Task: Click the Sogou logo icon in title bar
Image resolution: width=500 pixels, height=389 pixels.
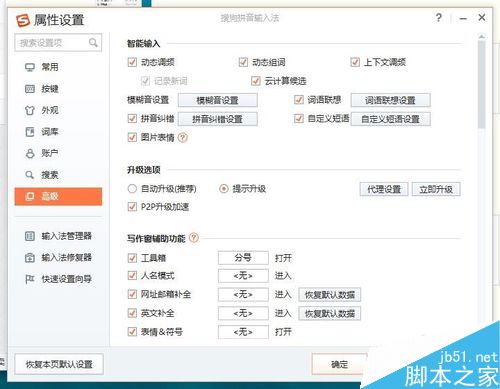Action: [x=23, y=20]
